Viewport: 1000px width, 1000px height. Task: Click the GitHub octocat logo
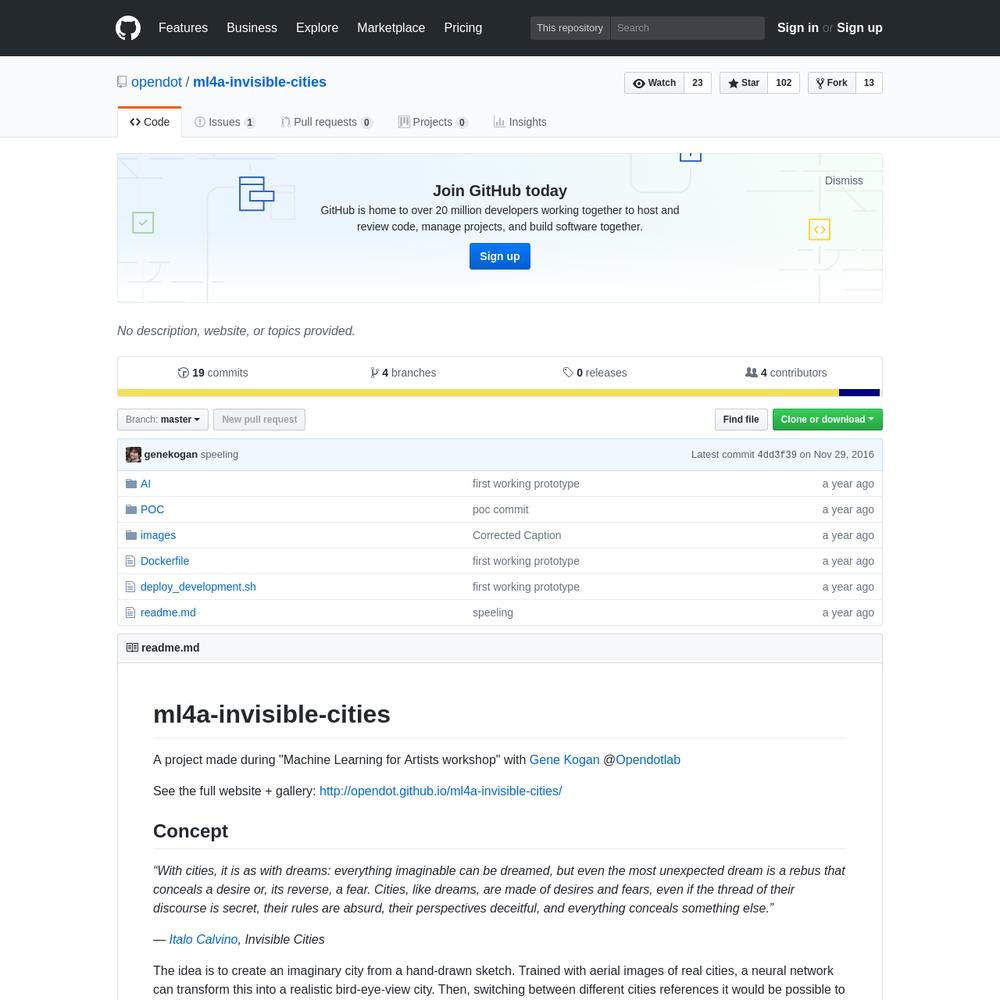128,28
